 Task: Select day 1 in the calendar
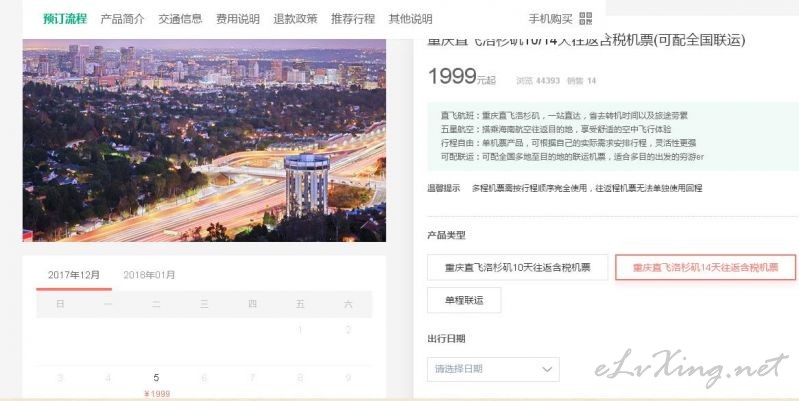[300, 330]
